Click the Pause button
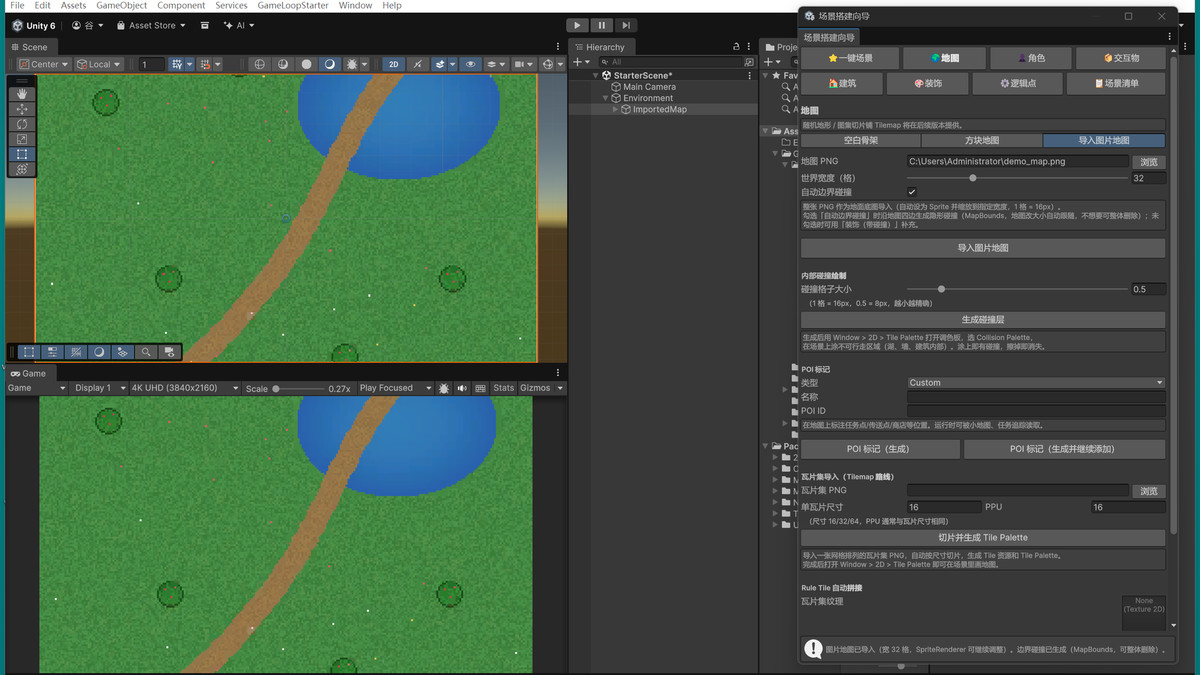 [x=601, y=25]
